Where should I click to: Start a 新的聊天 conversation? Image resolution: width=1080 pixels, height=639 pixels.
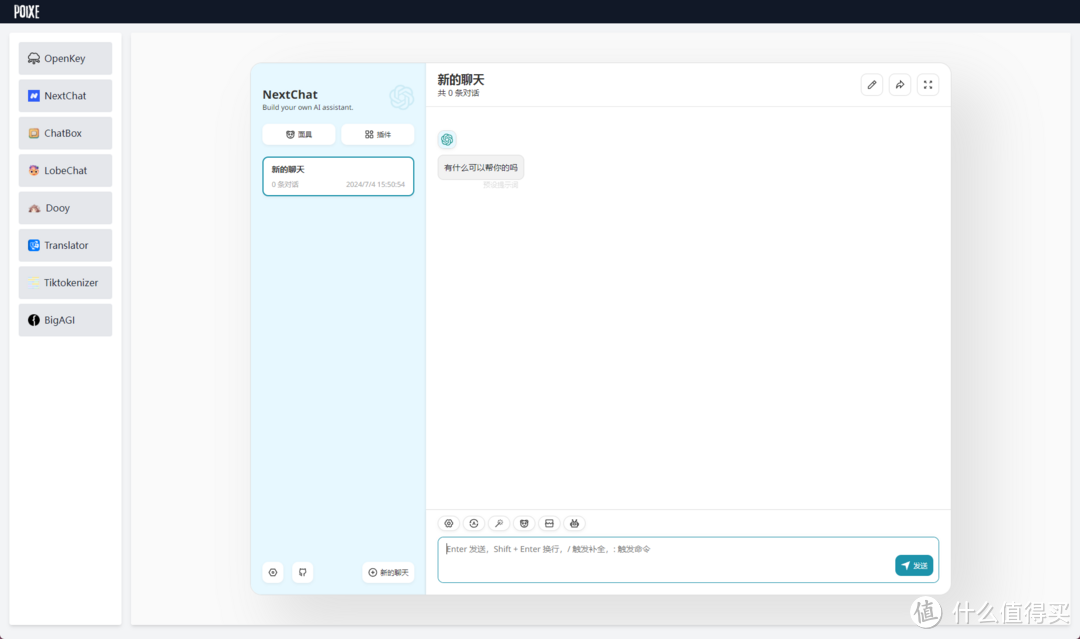point(387,571)
